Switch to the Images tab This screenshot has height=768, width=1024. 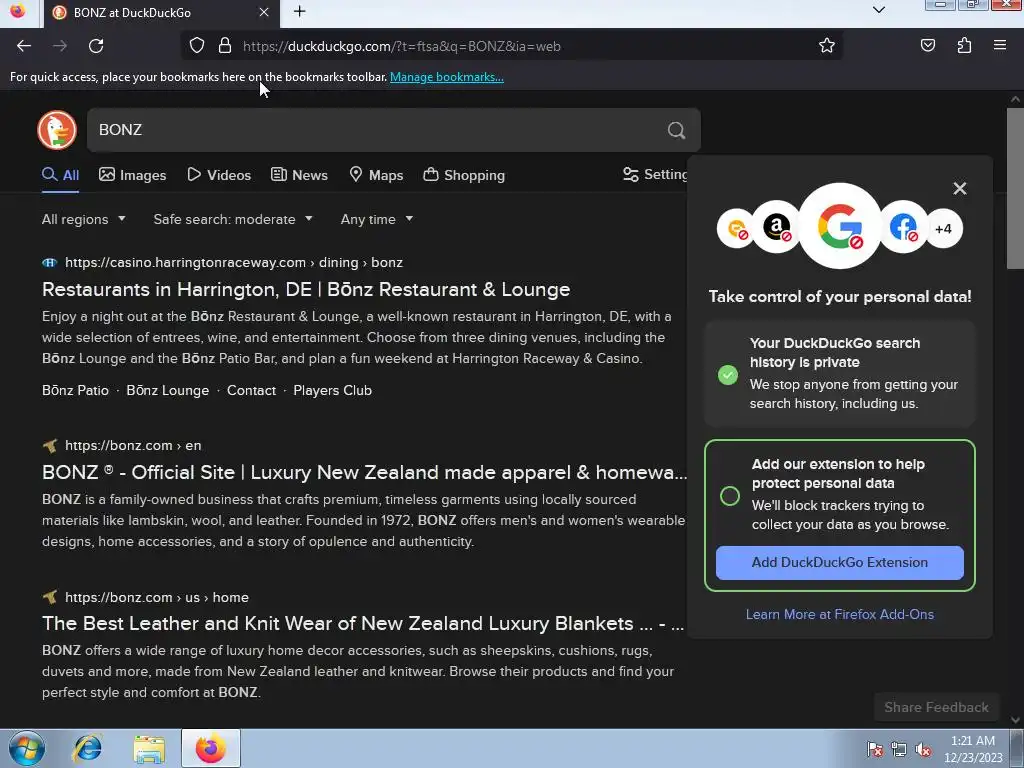(x=133, y=175)
